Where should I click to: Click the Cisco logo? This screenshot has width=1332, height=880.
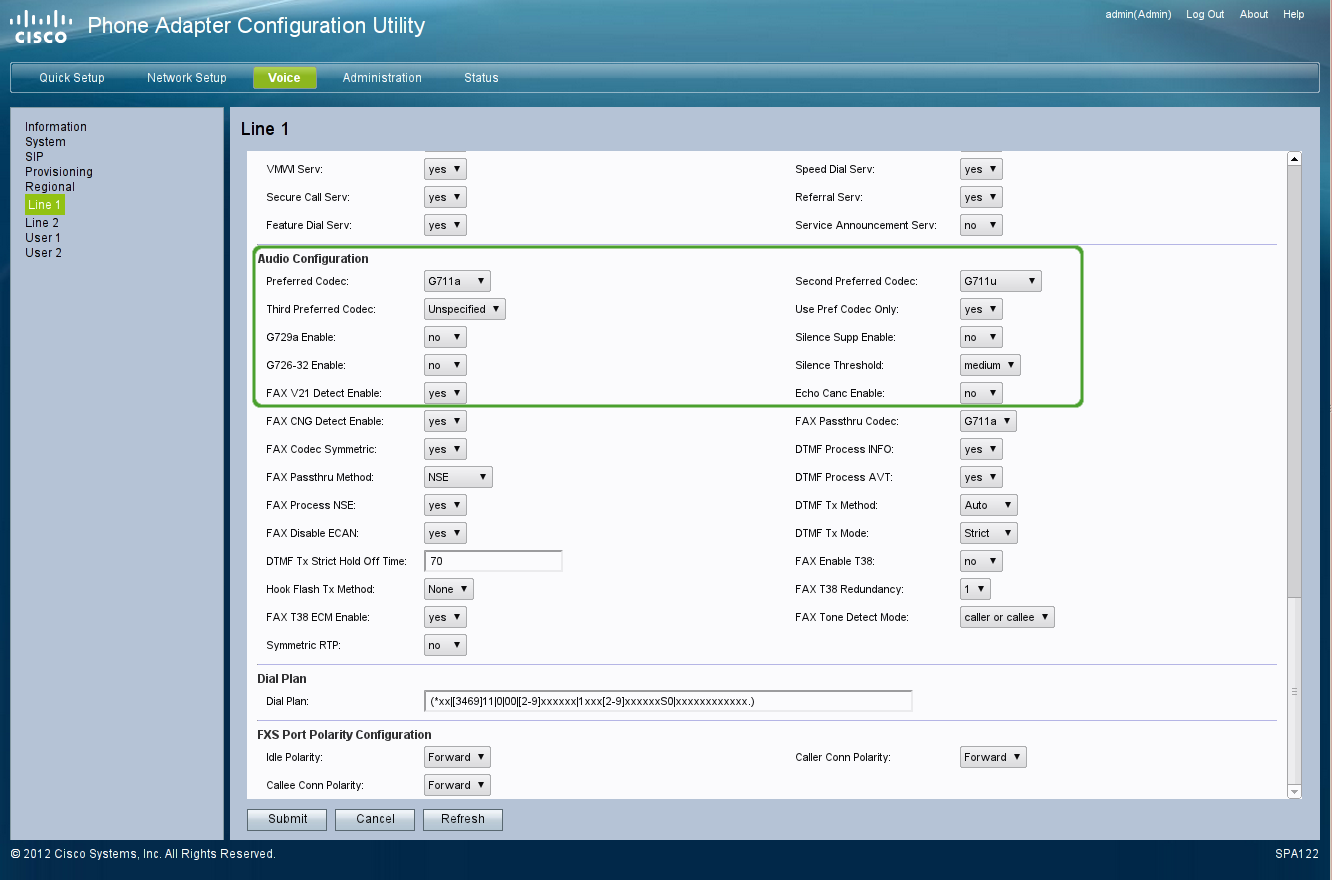coord(41,27)
